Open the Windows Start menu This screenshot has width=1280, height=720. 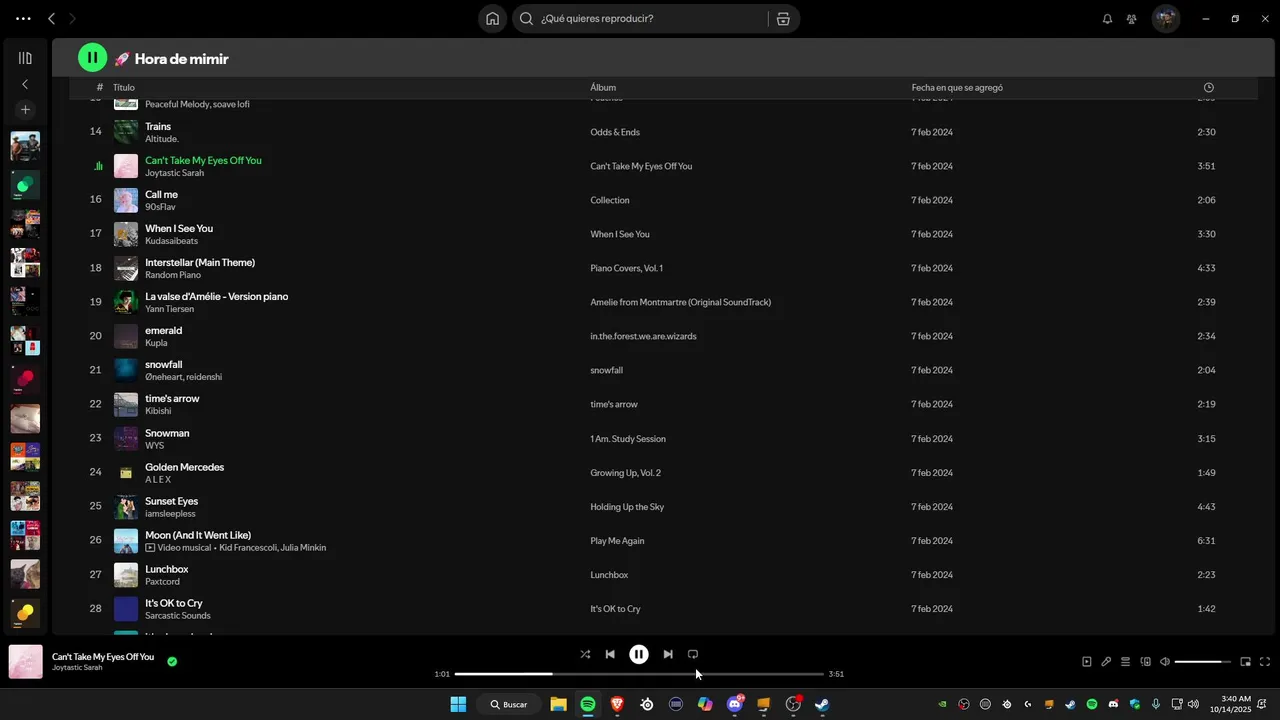[x=458, y=704]
